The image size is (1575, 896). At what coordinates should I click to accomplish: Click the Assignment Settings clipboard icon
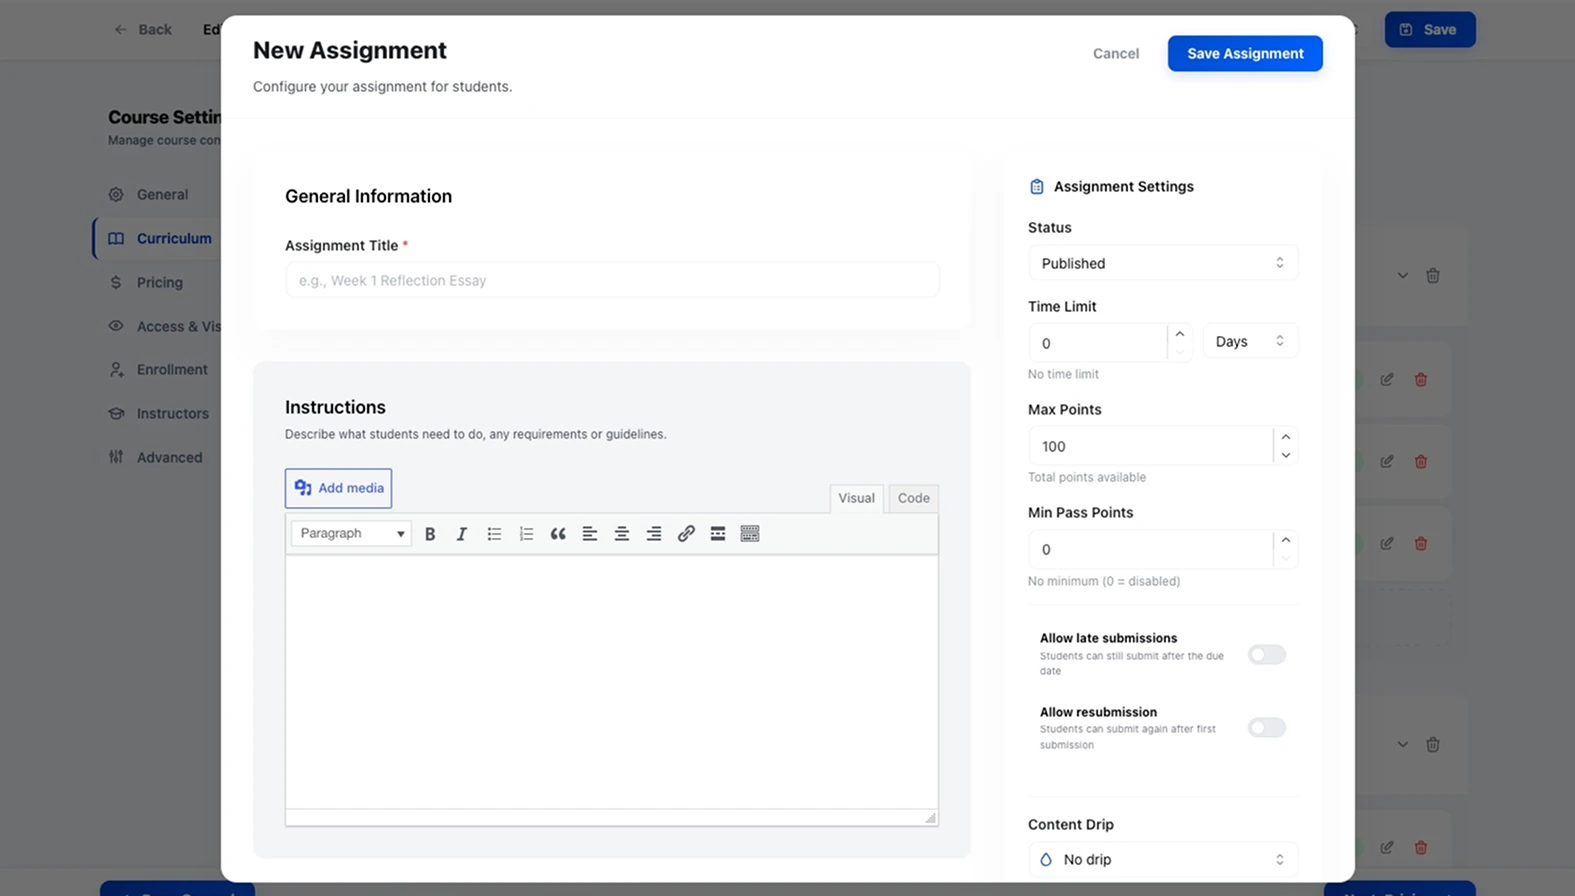tap(1037, 187)
